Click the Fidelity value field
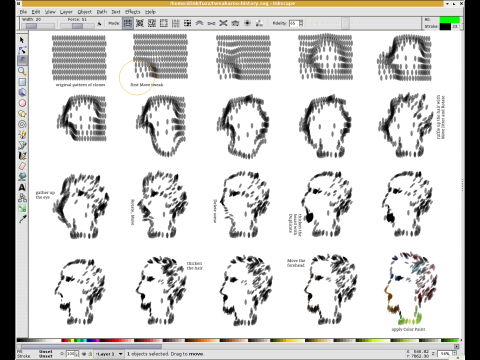The width and height of the screenshot is (480, 360). point(293,23)
